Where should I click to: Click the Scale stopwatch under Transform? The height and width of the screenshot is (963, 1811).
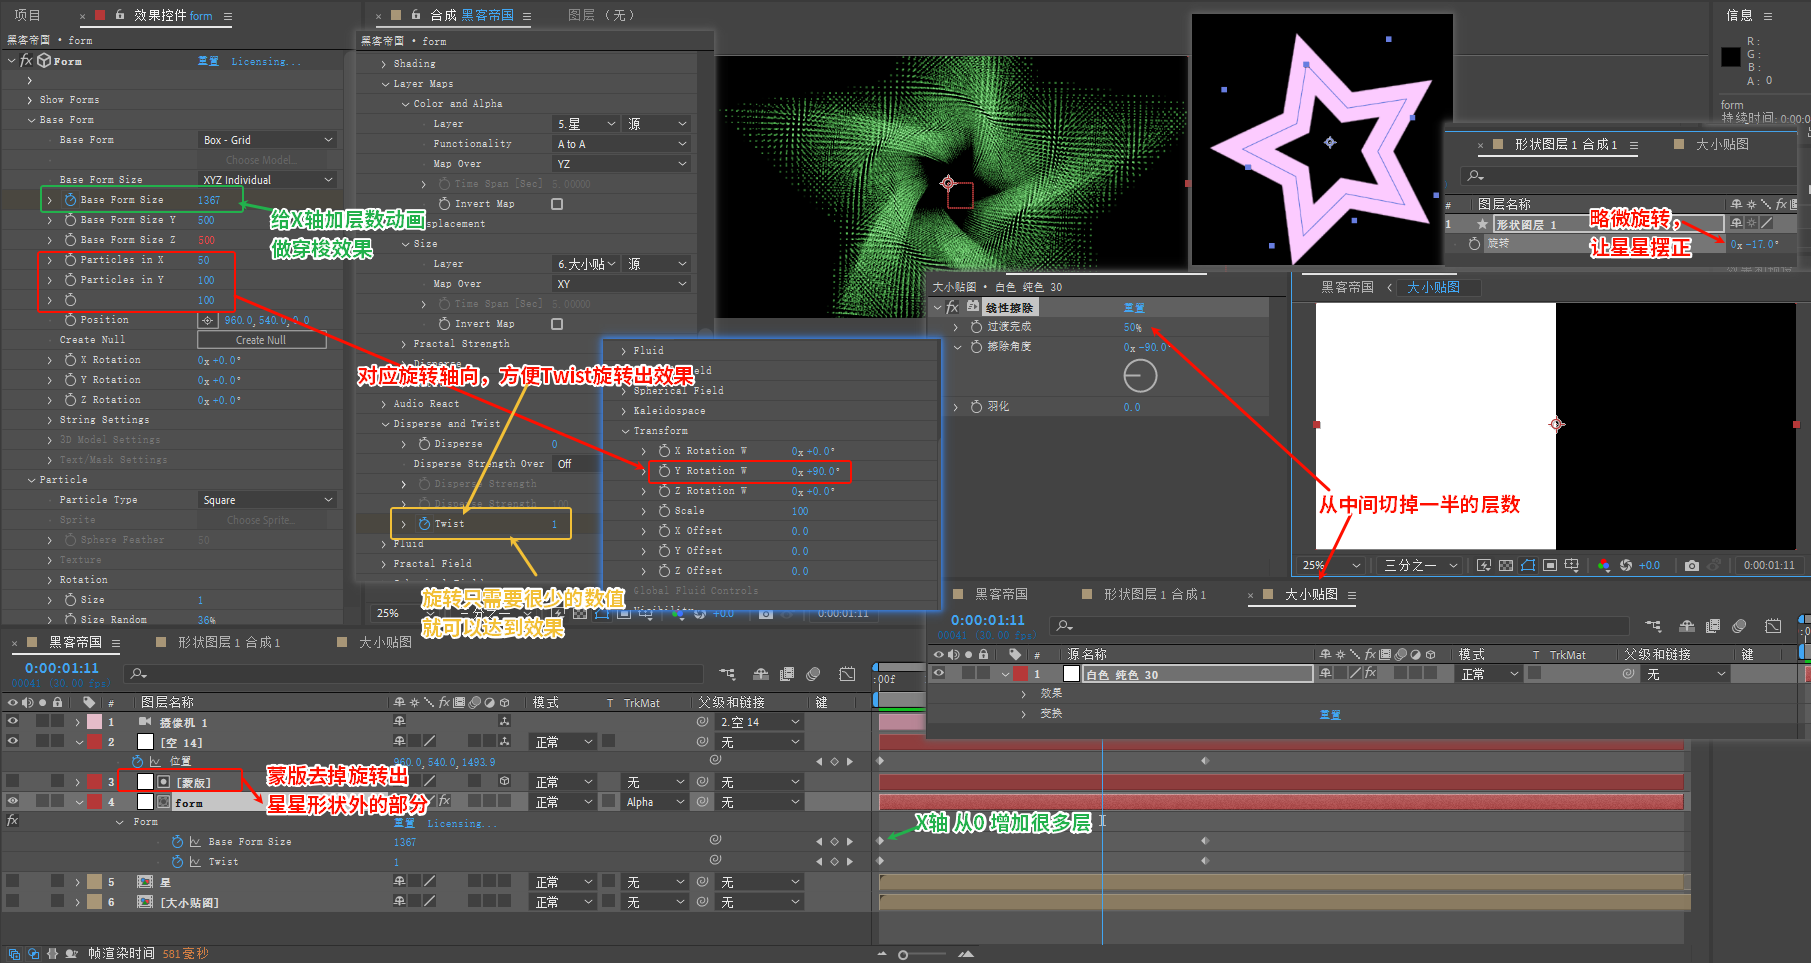pyautogui.click(x=664, y=511)
